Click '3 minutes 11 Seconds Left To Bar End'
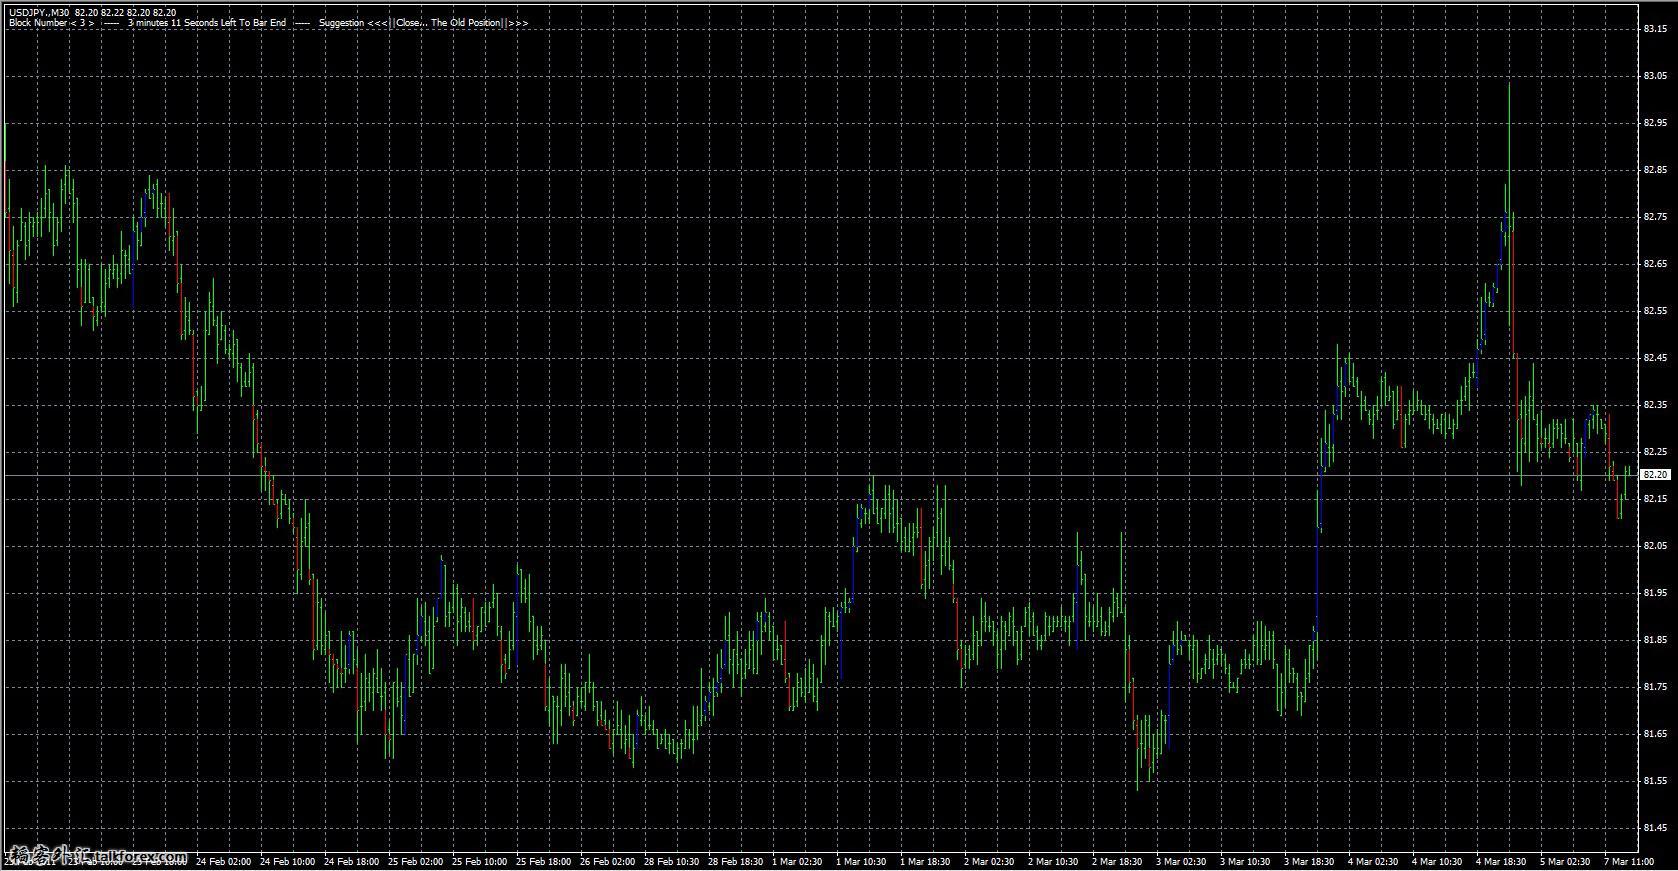The width and height of the screenshot is (1678, 871). tap(206, 23)
